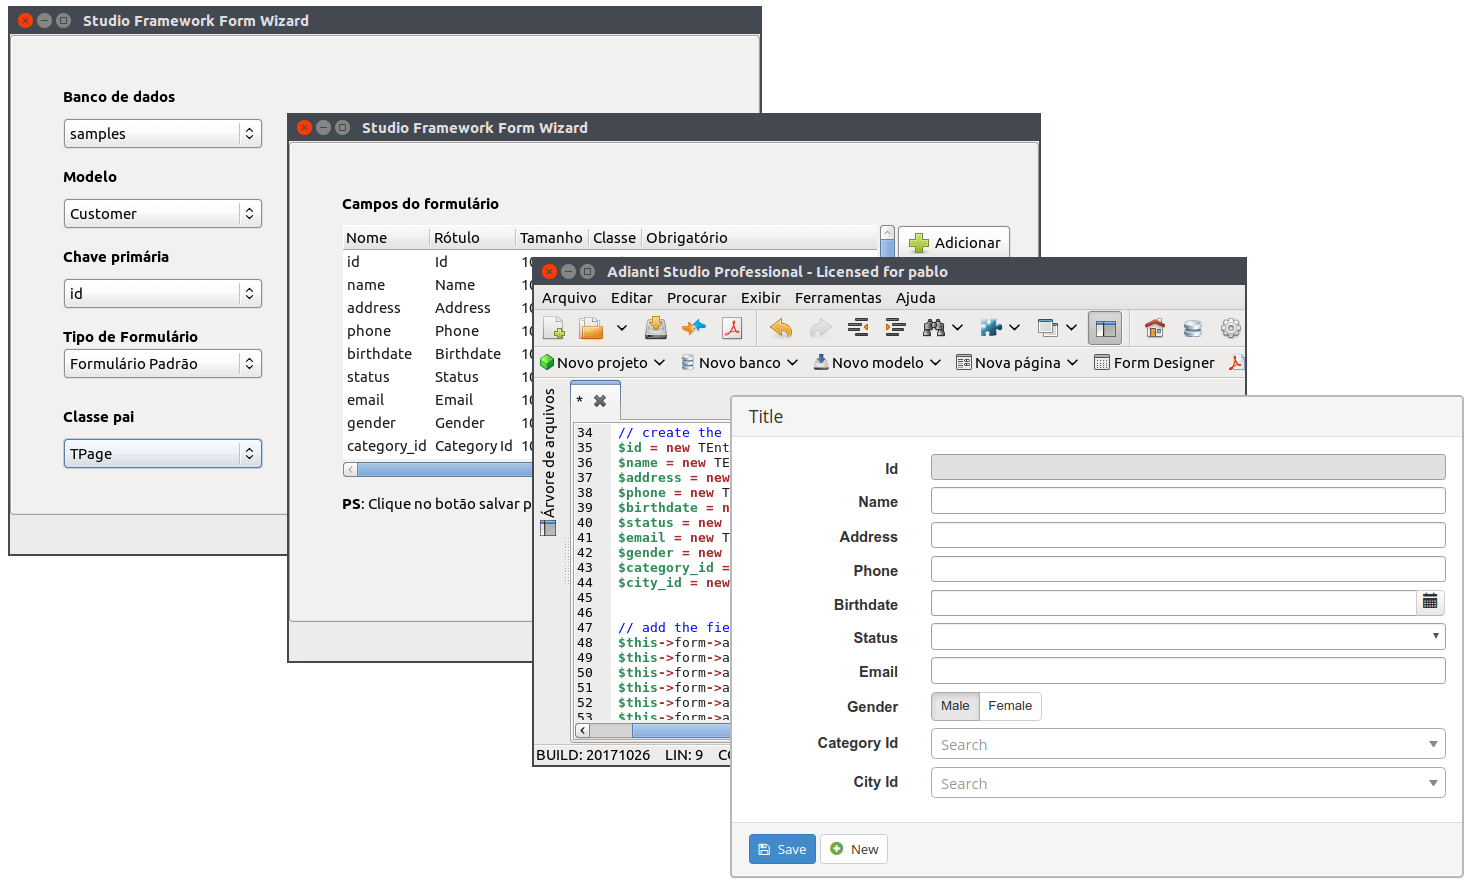Open the Procurar menu
Image resolution: width=1470 pixels, height=892 pixels.
coord(697,298)
